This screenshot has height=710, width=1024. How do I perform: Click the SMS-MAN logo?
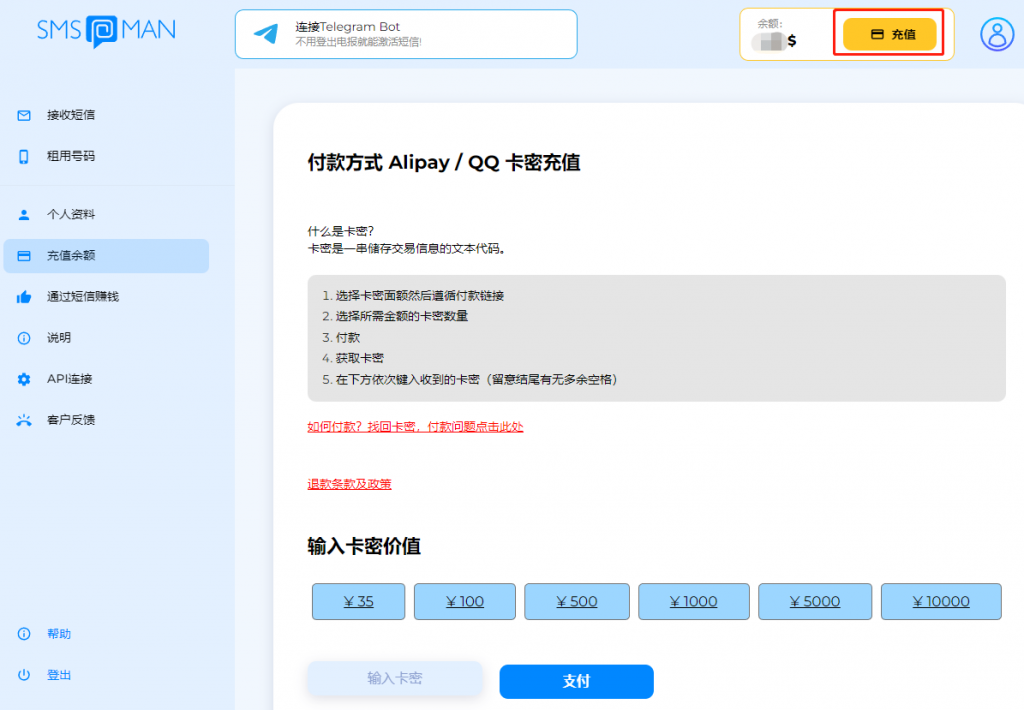[106, 30]
